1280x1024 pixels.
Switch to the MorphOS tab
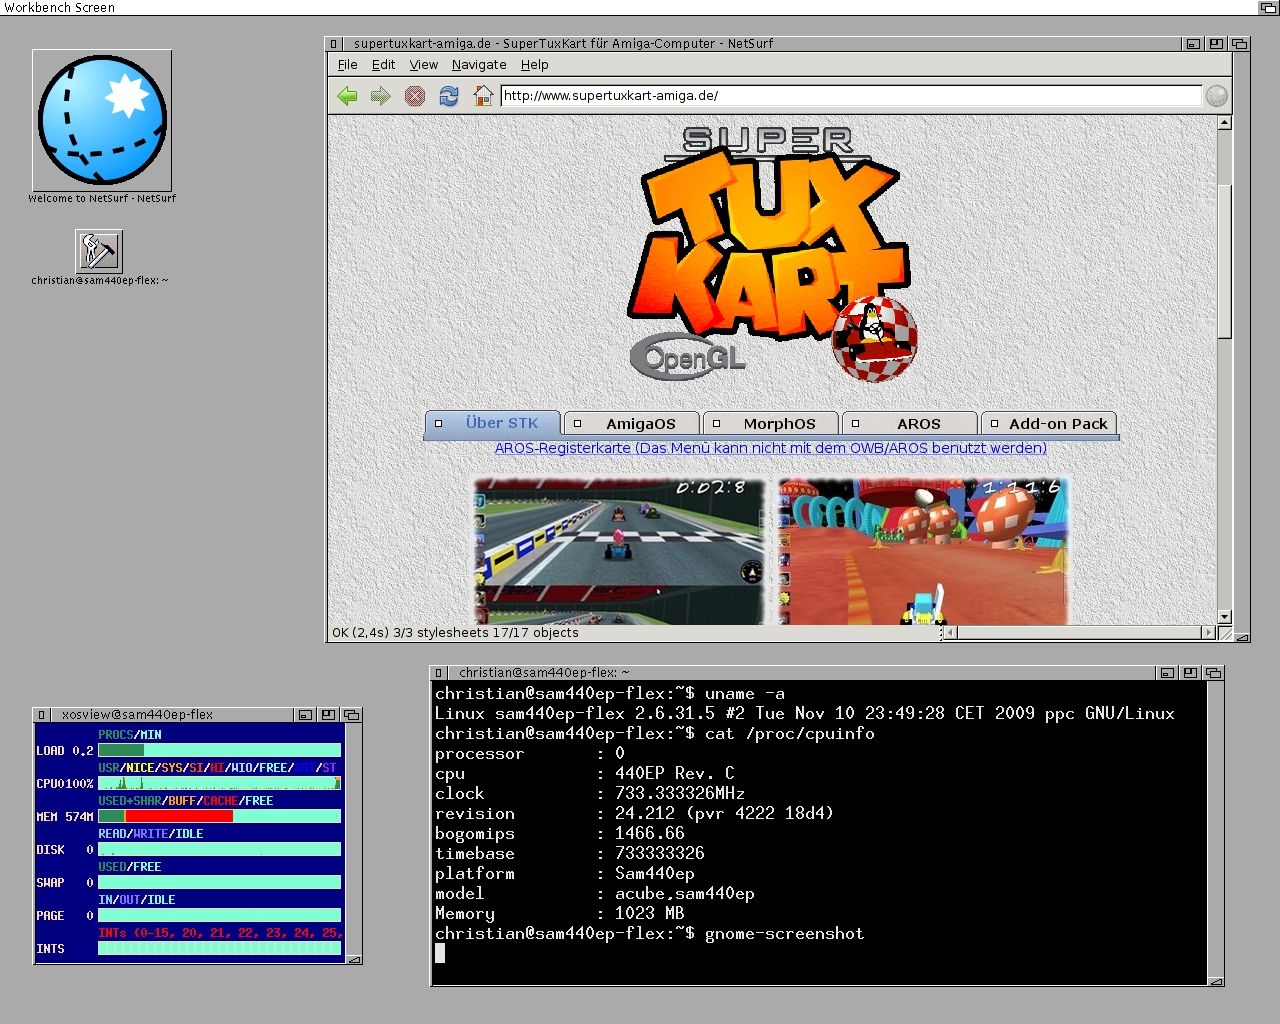(x=771, y=424)
